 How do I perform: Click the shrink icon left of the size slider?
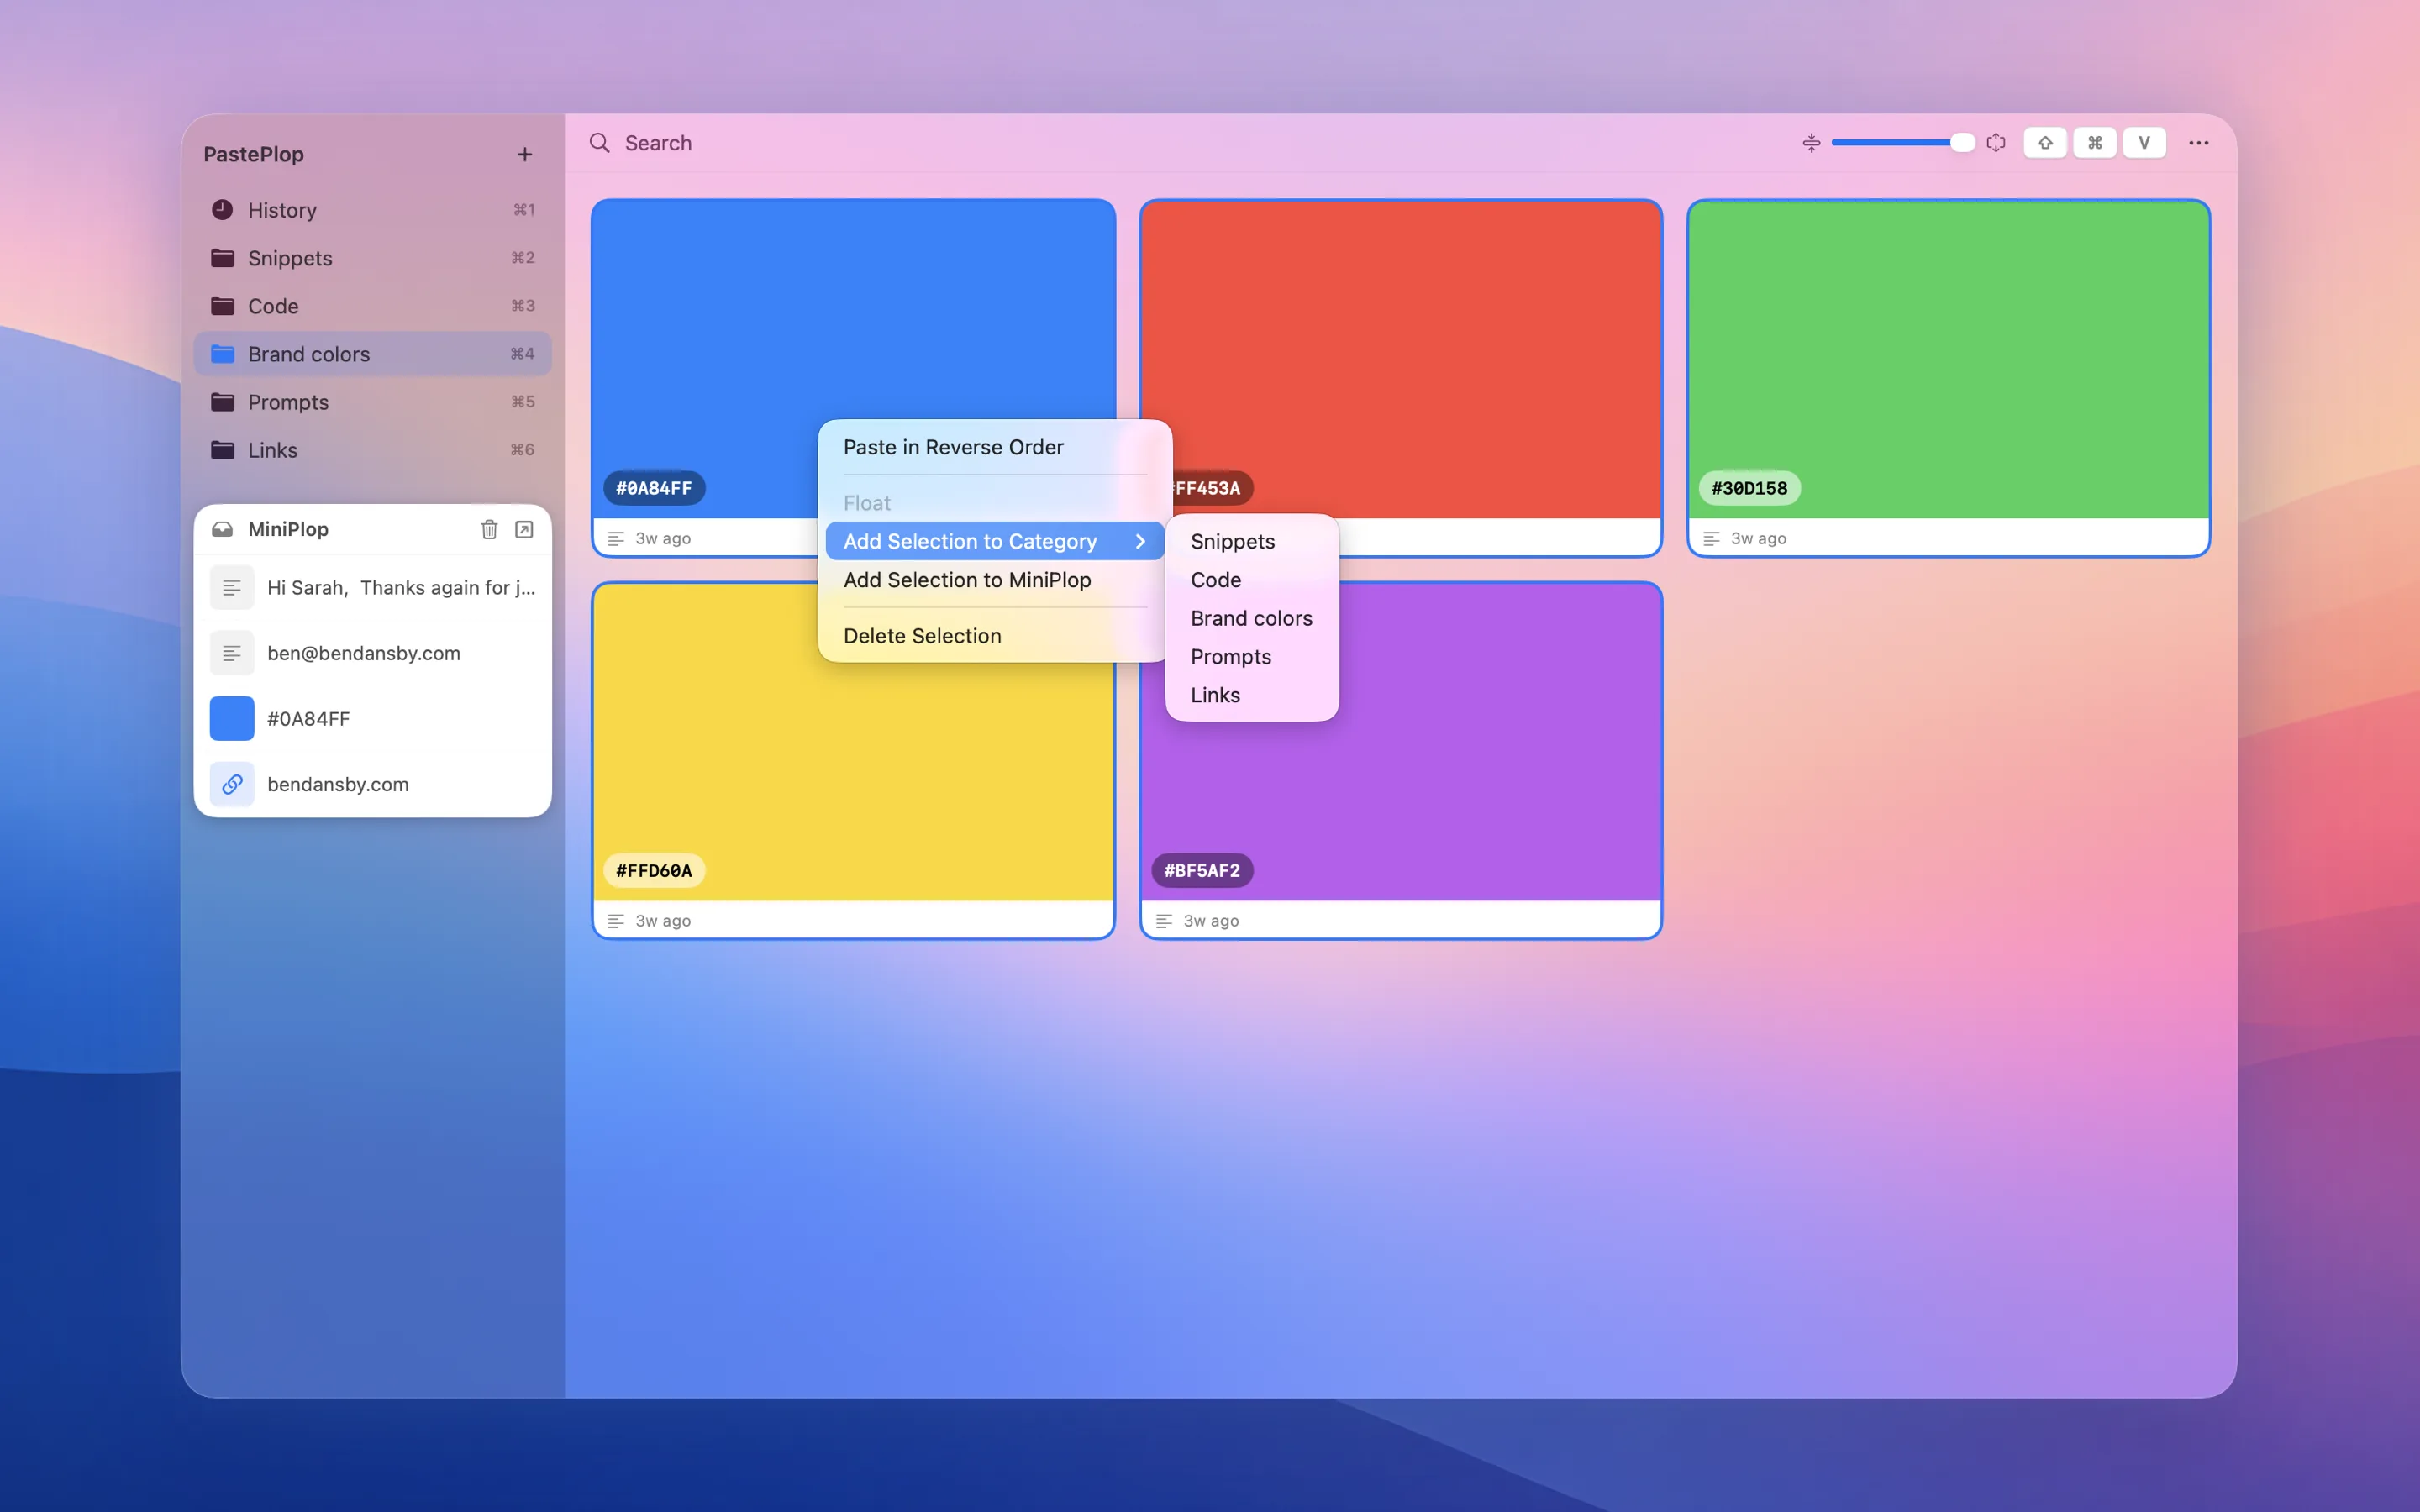coord(1811,143)
